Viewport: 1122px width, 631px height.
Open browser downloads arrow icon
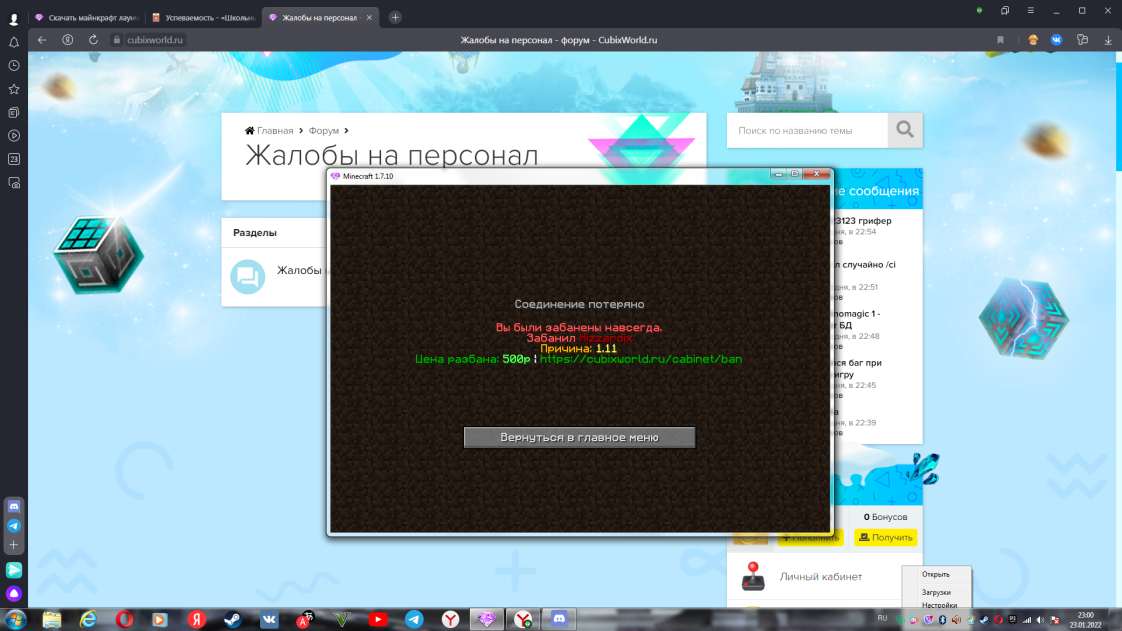click(x=1107, y=40)
